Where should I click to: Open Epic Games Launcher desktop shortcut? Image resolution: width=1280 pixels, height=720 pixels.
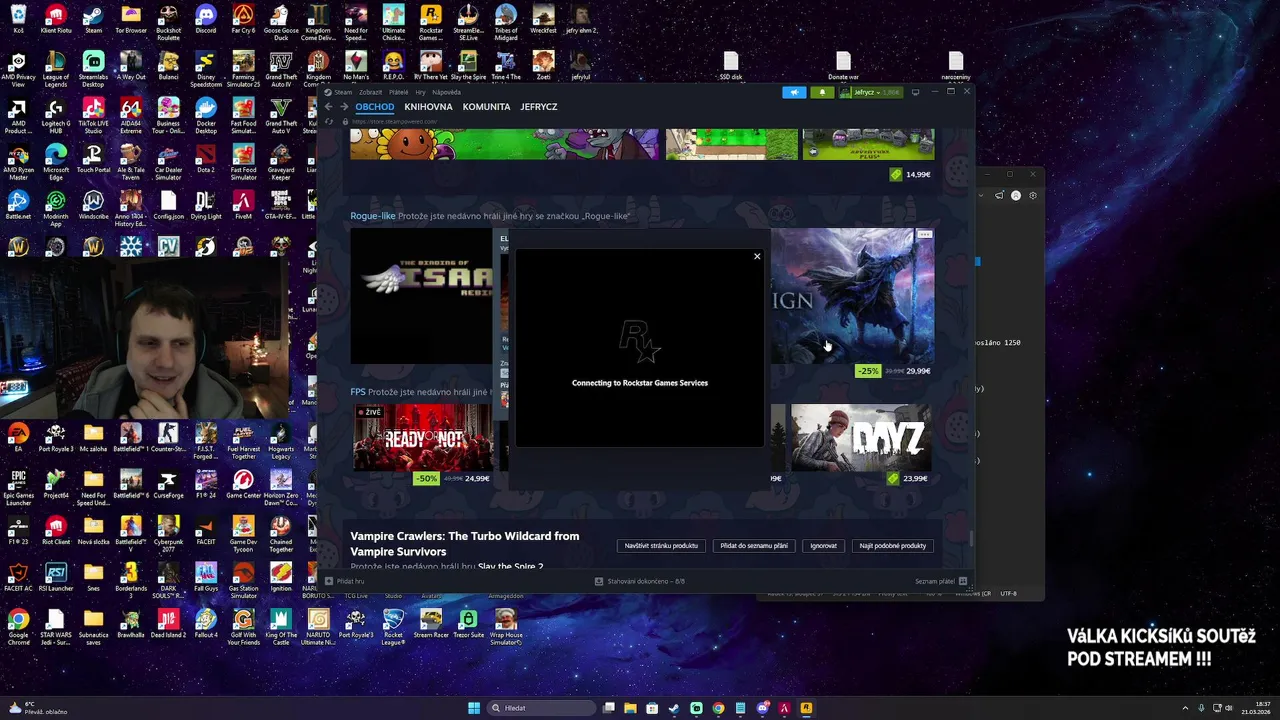[18, 485]
